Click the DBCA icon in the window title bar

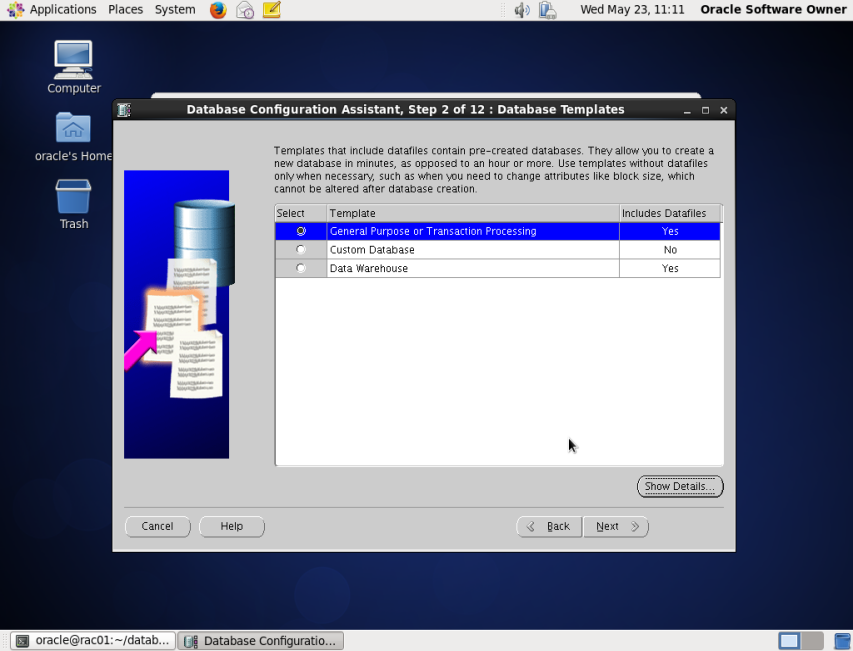point(123,110)
